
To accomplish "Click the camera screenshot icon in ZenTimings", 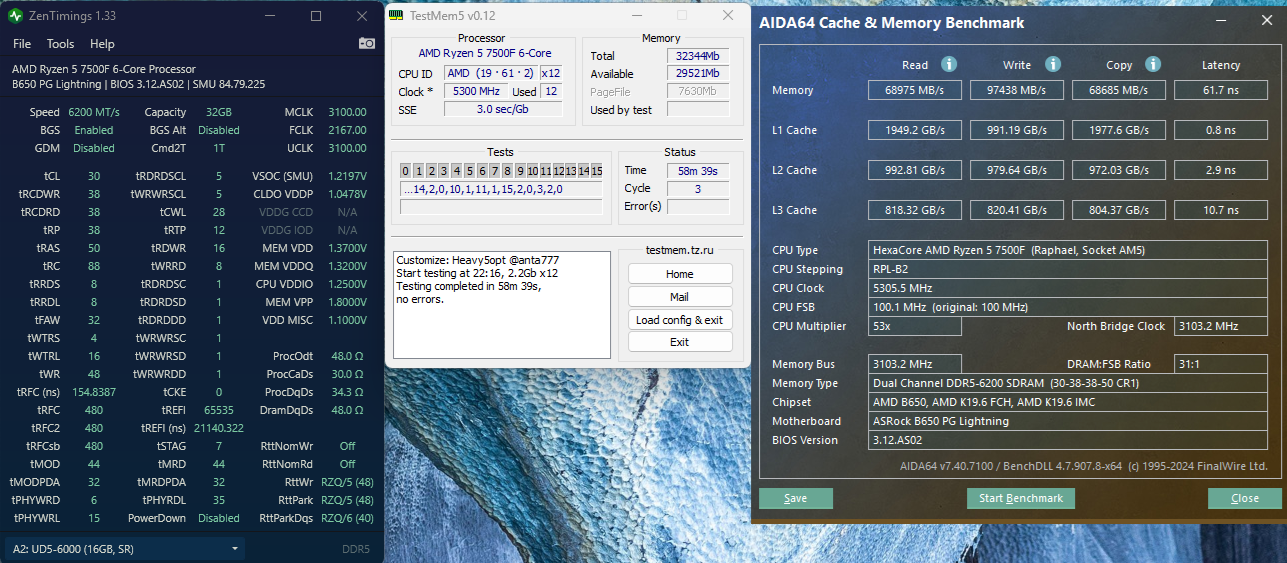I will (x=367, y=43).
